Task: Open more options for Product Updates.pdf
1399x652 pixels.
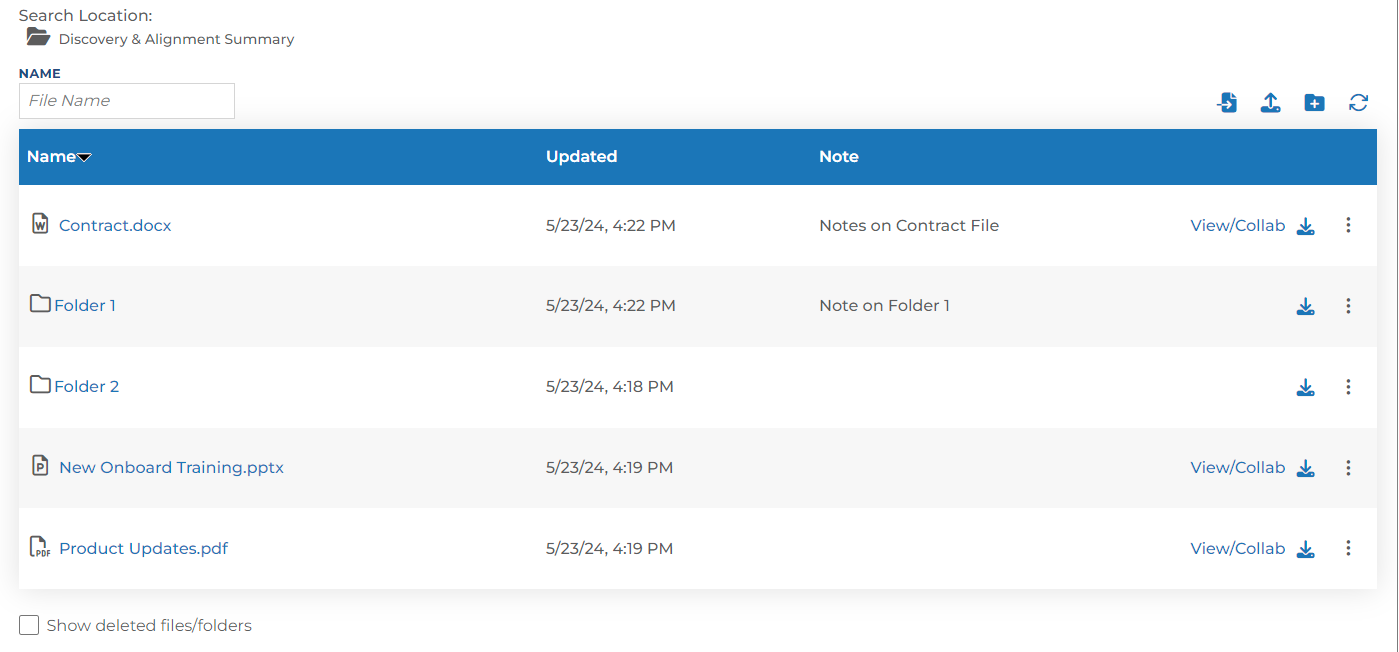Action: (1348, 548)
